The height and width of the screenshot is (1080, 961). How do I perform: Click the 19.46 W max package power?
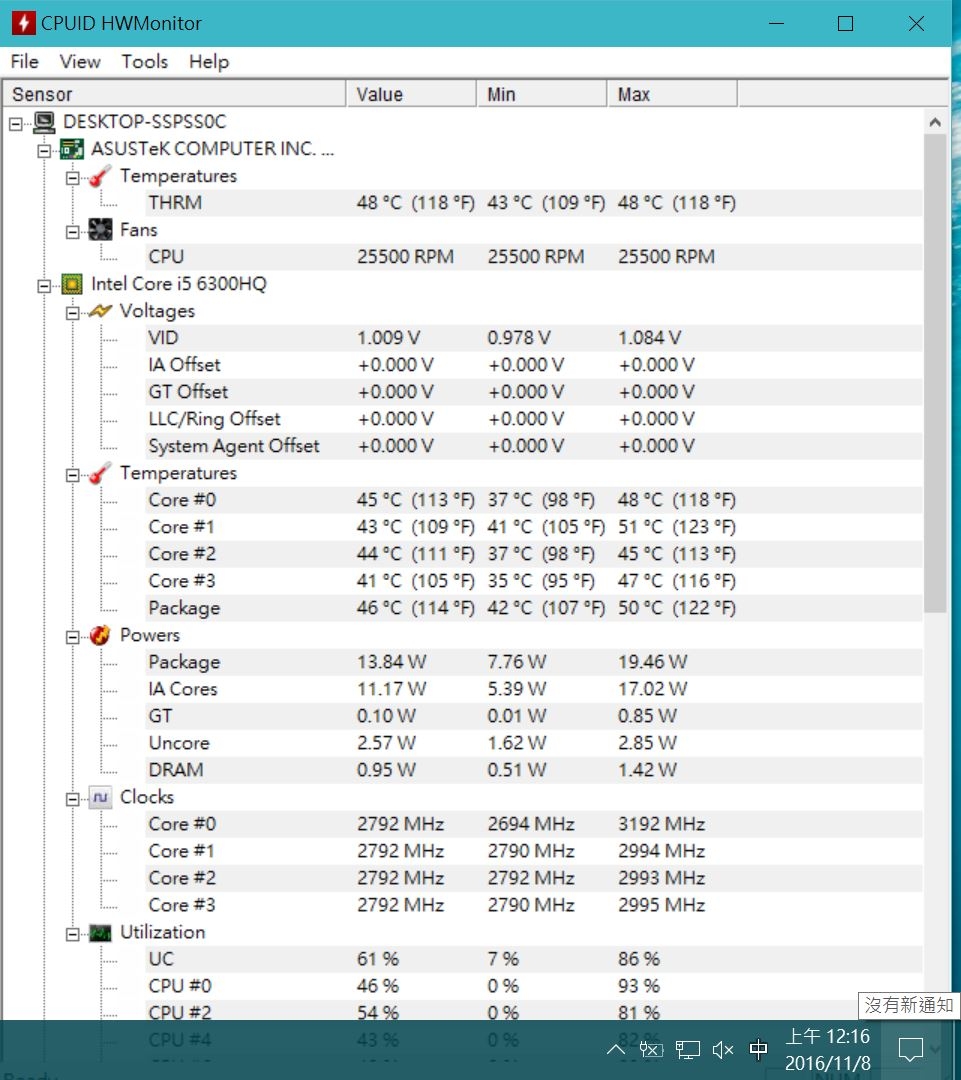[652, 662]
